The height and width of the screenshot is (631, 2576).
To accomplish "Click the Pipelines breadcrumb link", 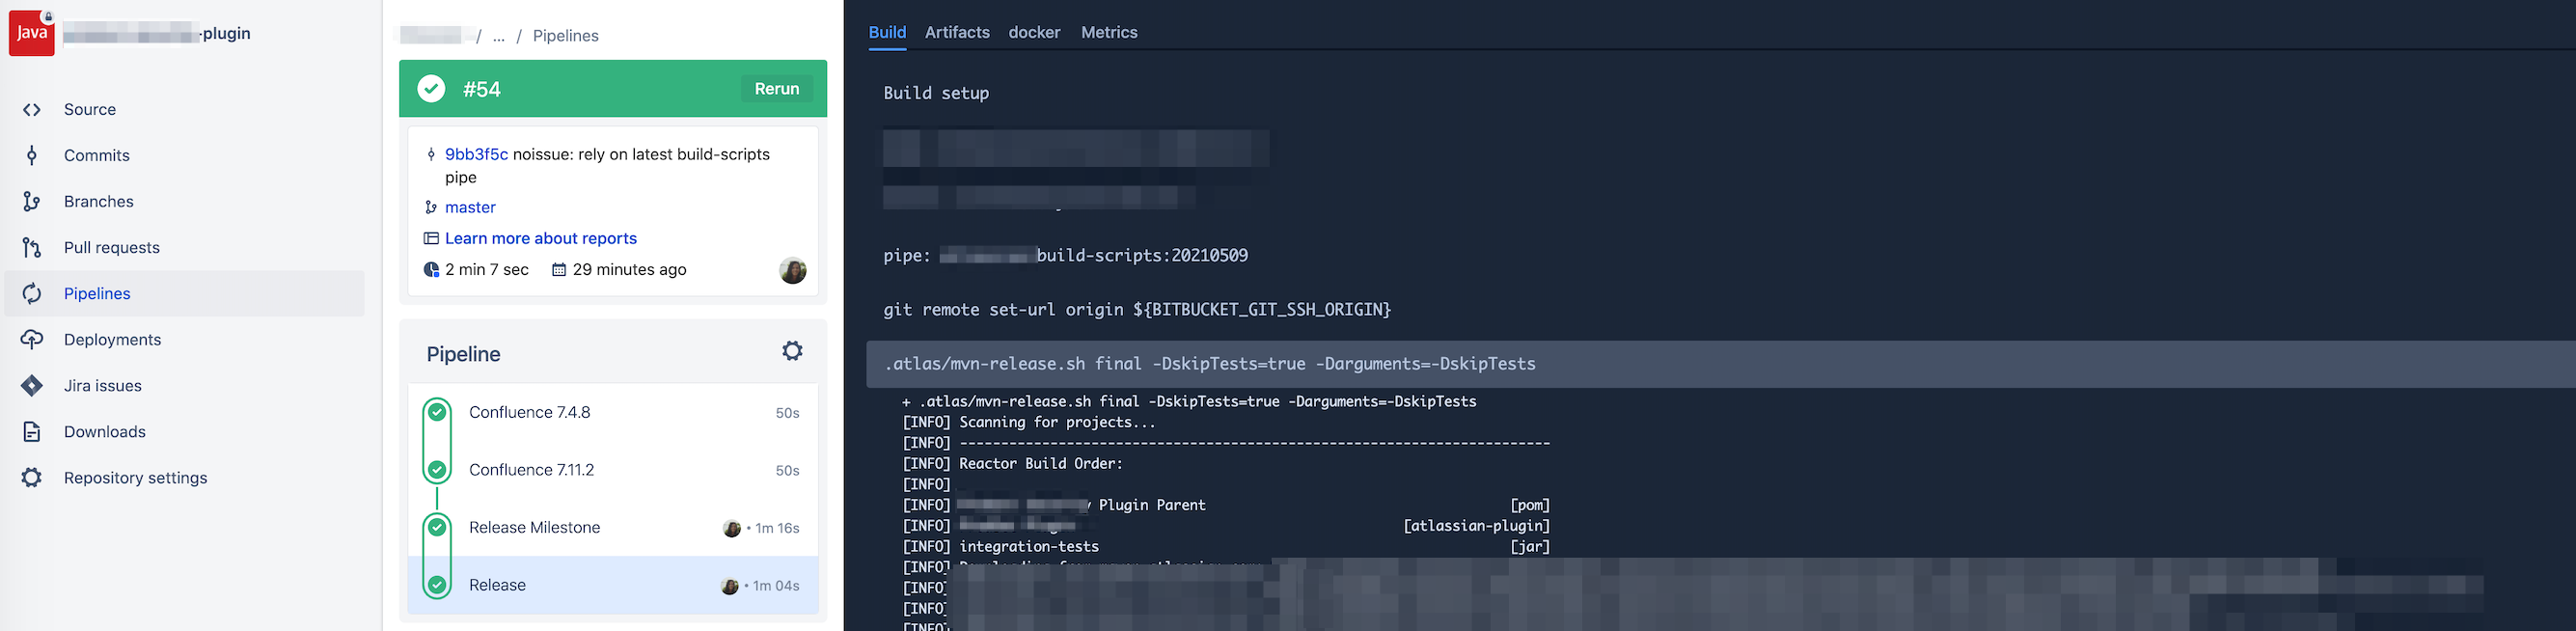I will pos(566,36).
